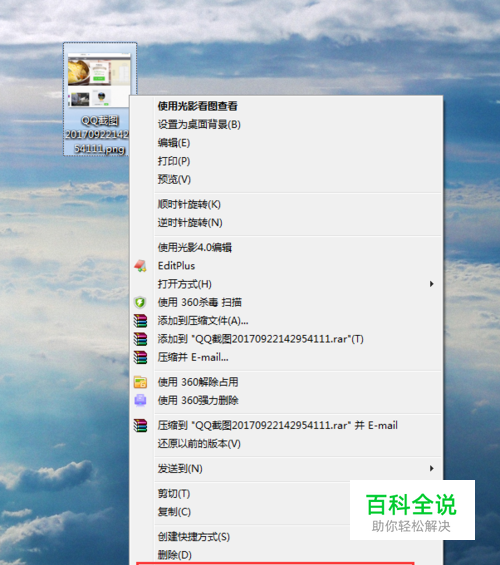Click purple shredder icon beside 360强力删除
The image size is (500, 565).
[140, 400]
